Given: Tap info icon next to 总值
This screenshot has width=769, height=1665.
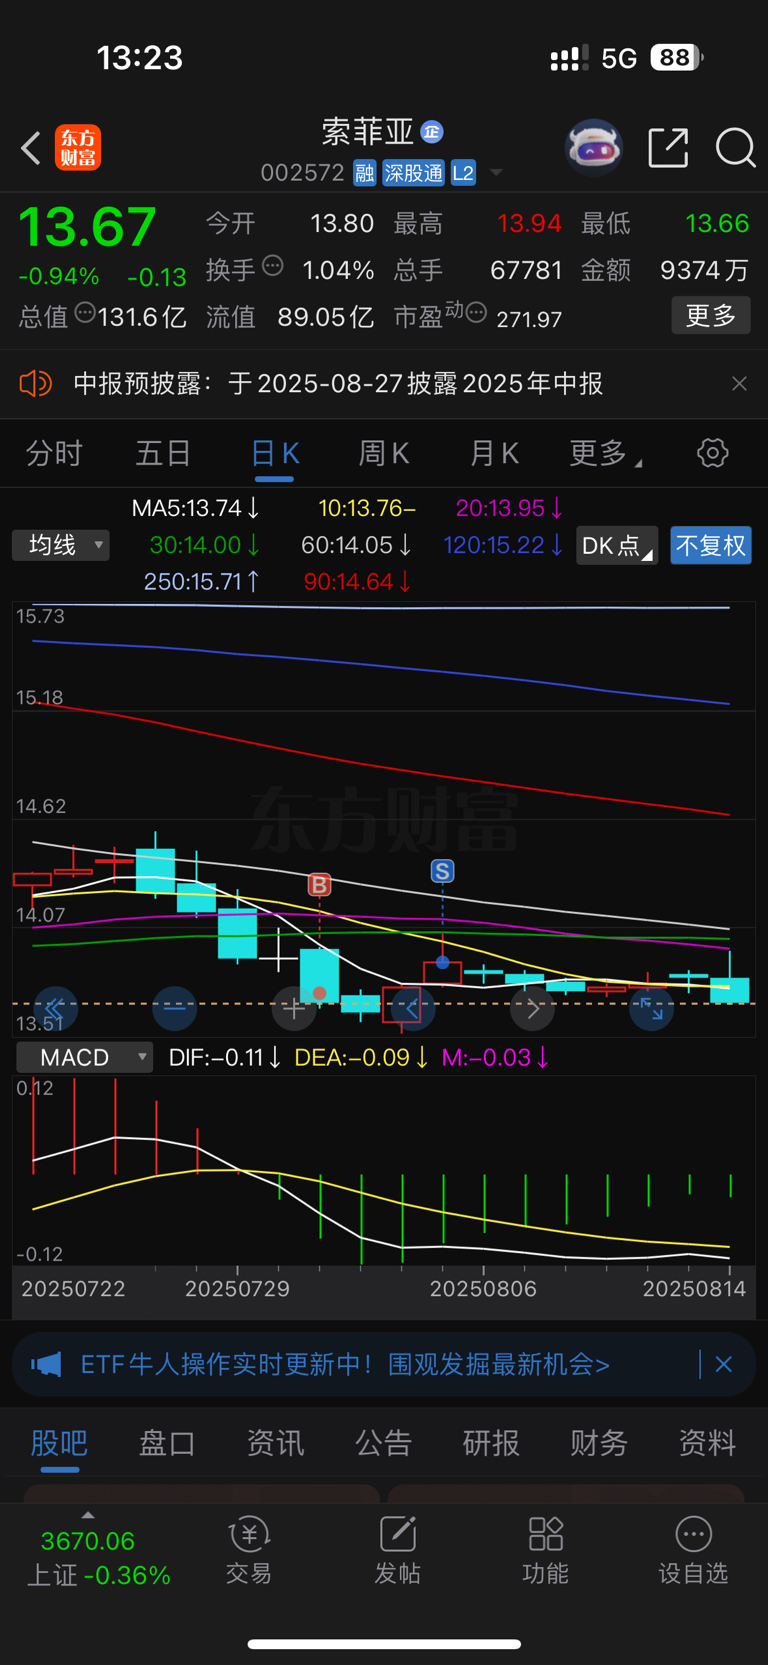Looking at the screenshot, I should (x=85, y=313).
